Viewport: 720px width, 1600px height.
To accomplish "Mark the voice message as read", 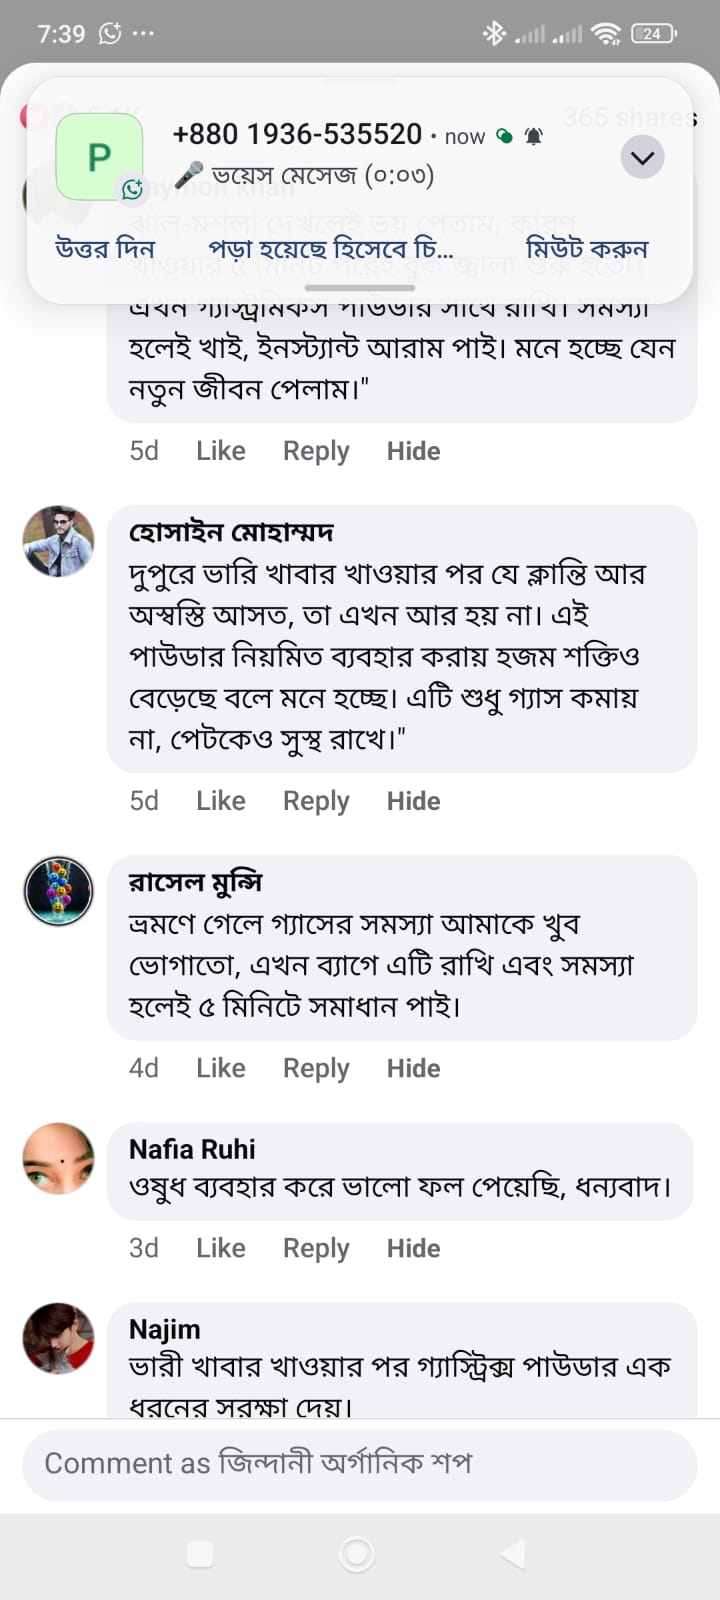I will [x=330, y=248].
